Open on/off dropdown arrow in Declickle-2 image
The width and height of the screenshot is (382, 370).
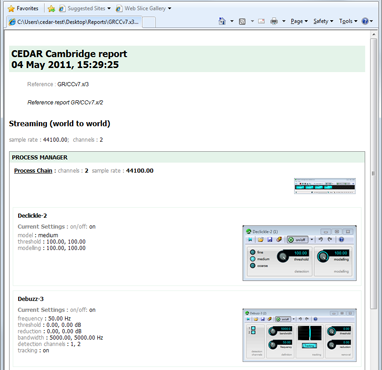(x=312, y=239)
